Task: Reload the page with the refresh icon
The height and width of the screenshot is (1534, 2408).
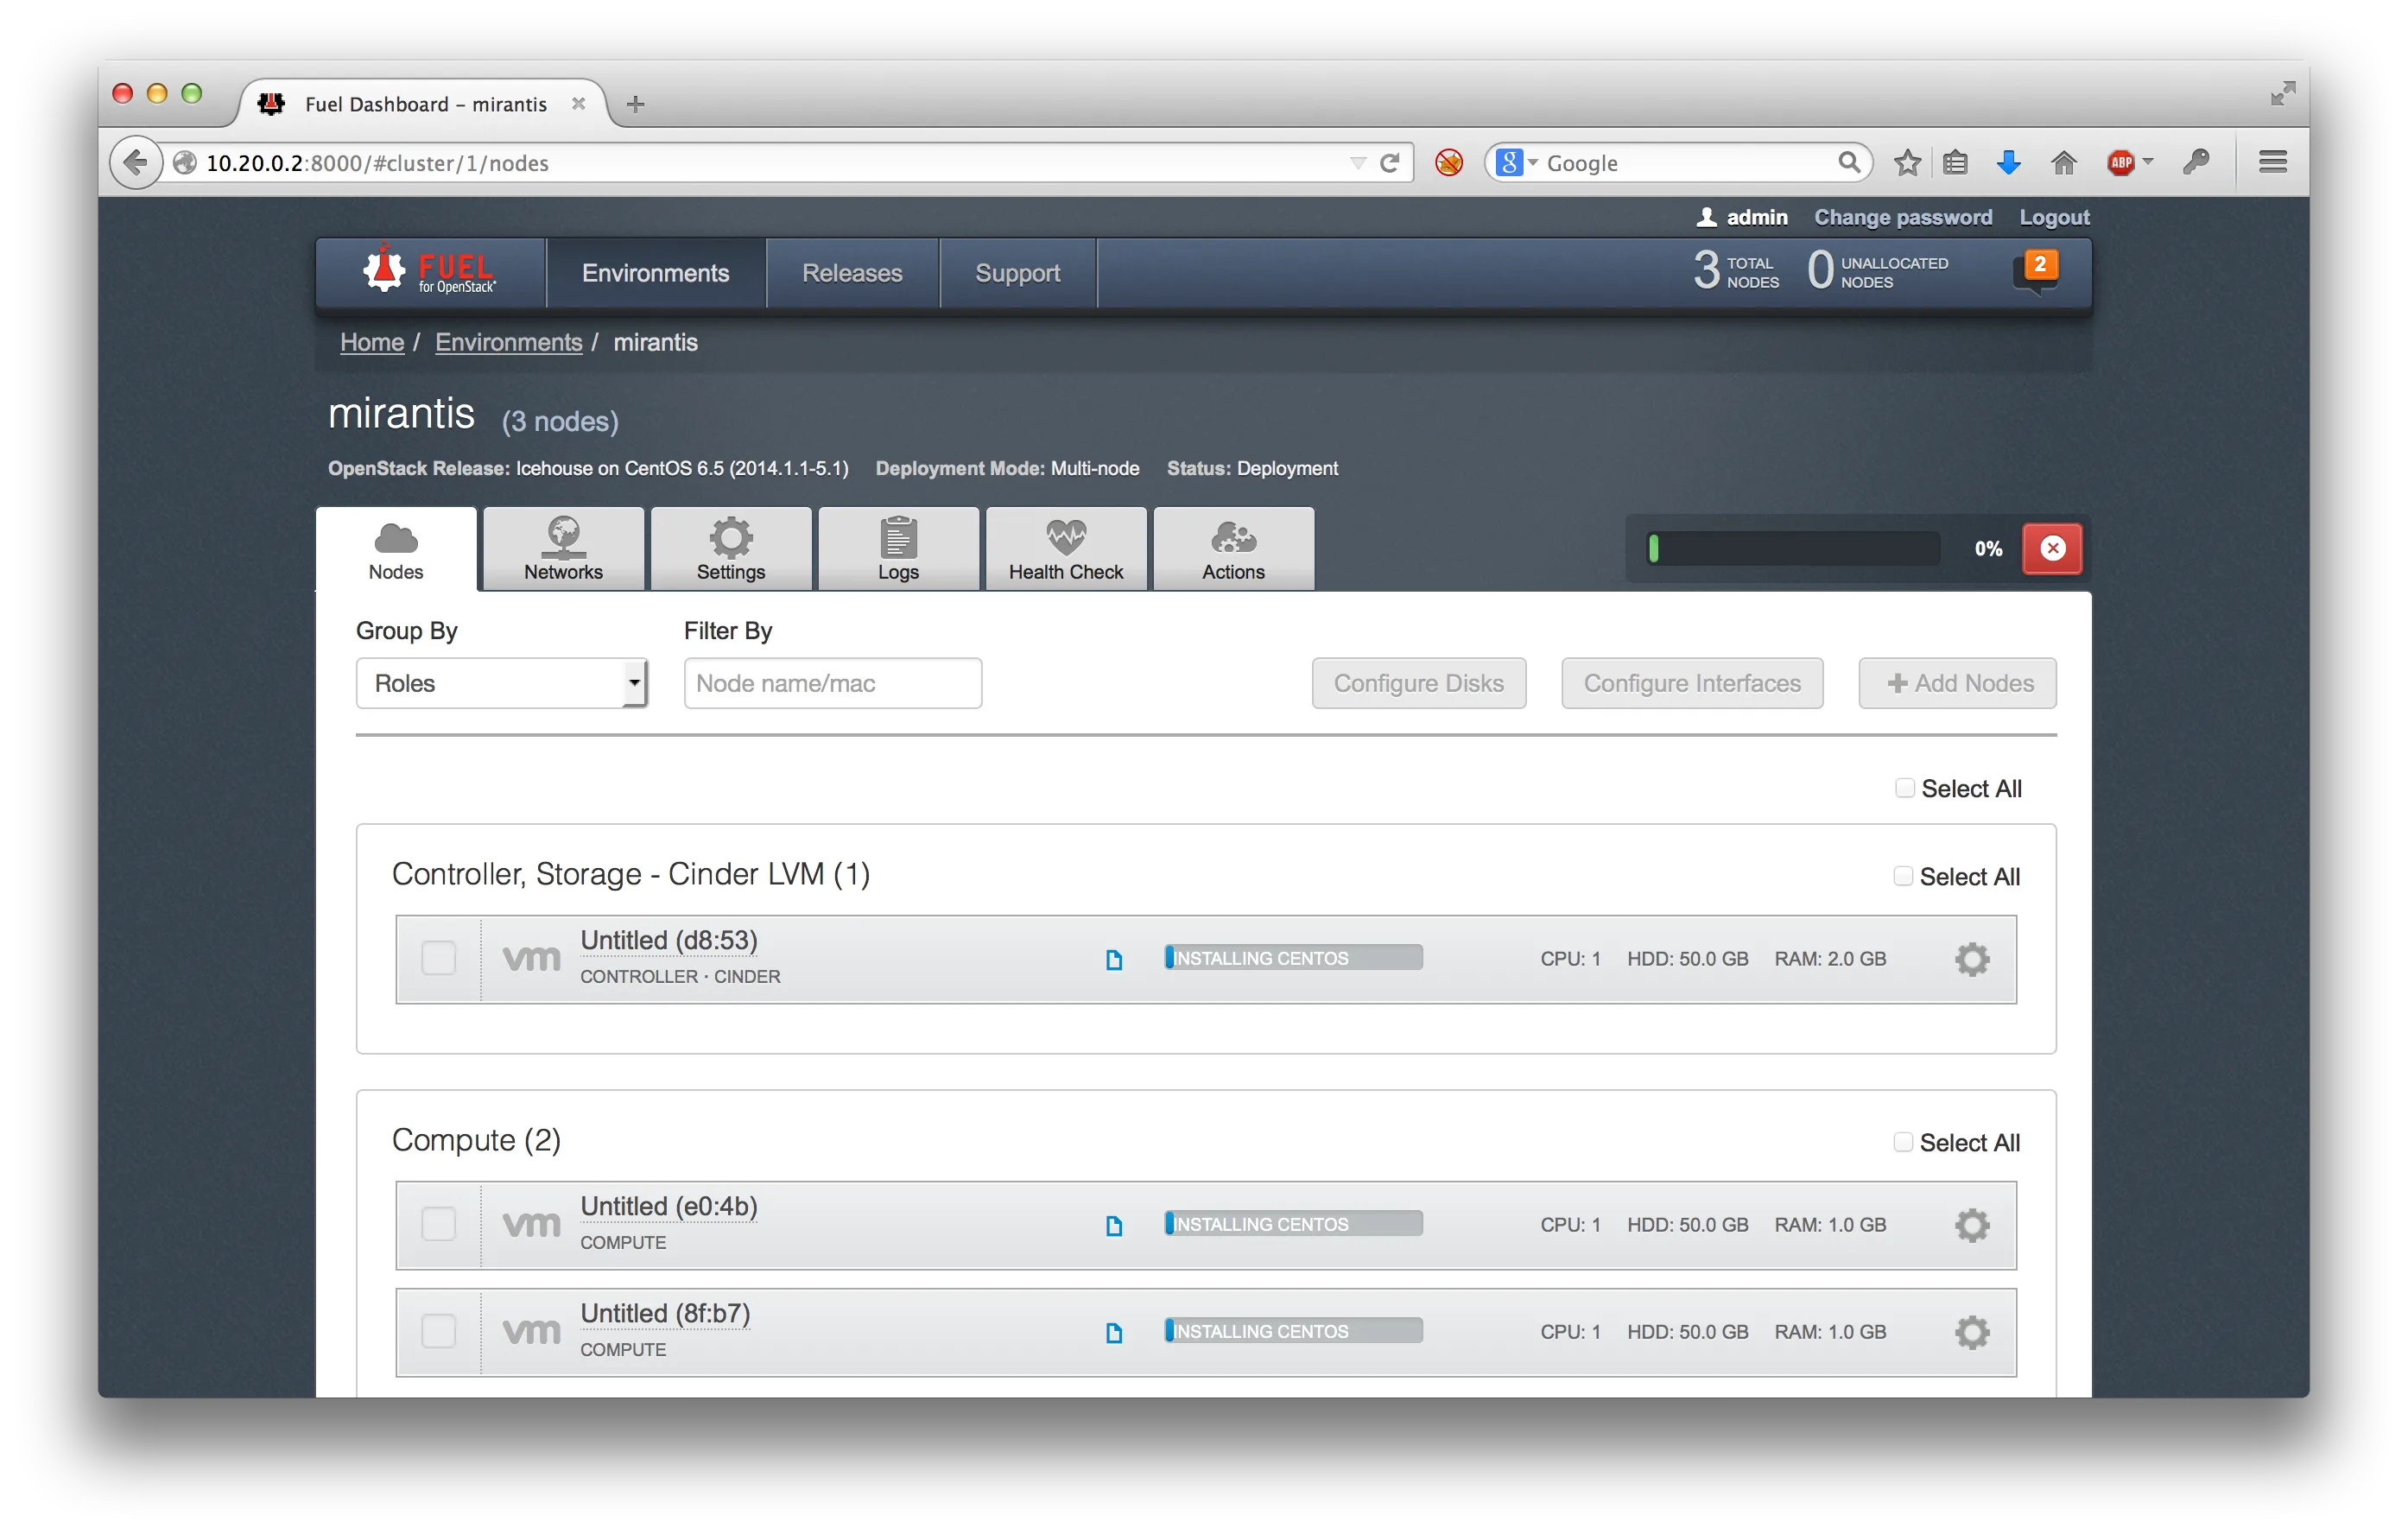Action: coord(1389,162)
